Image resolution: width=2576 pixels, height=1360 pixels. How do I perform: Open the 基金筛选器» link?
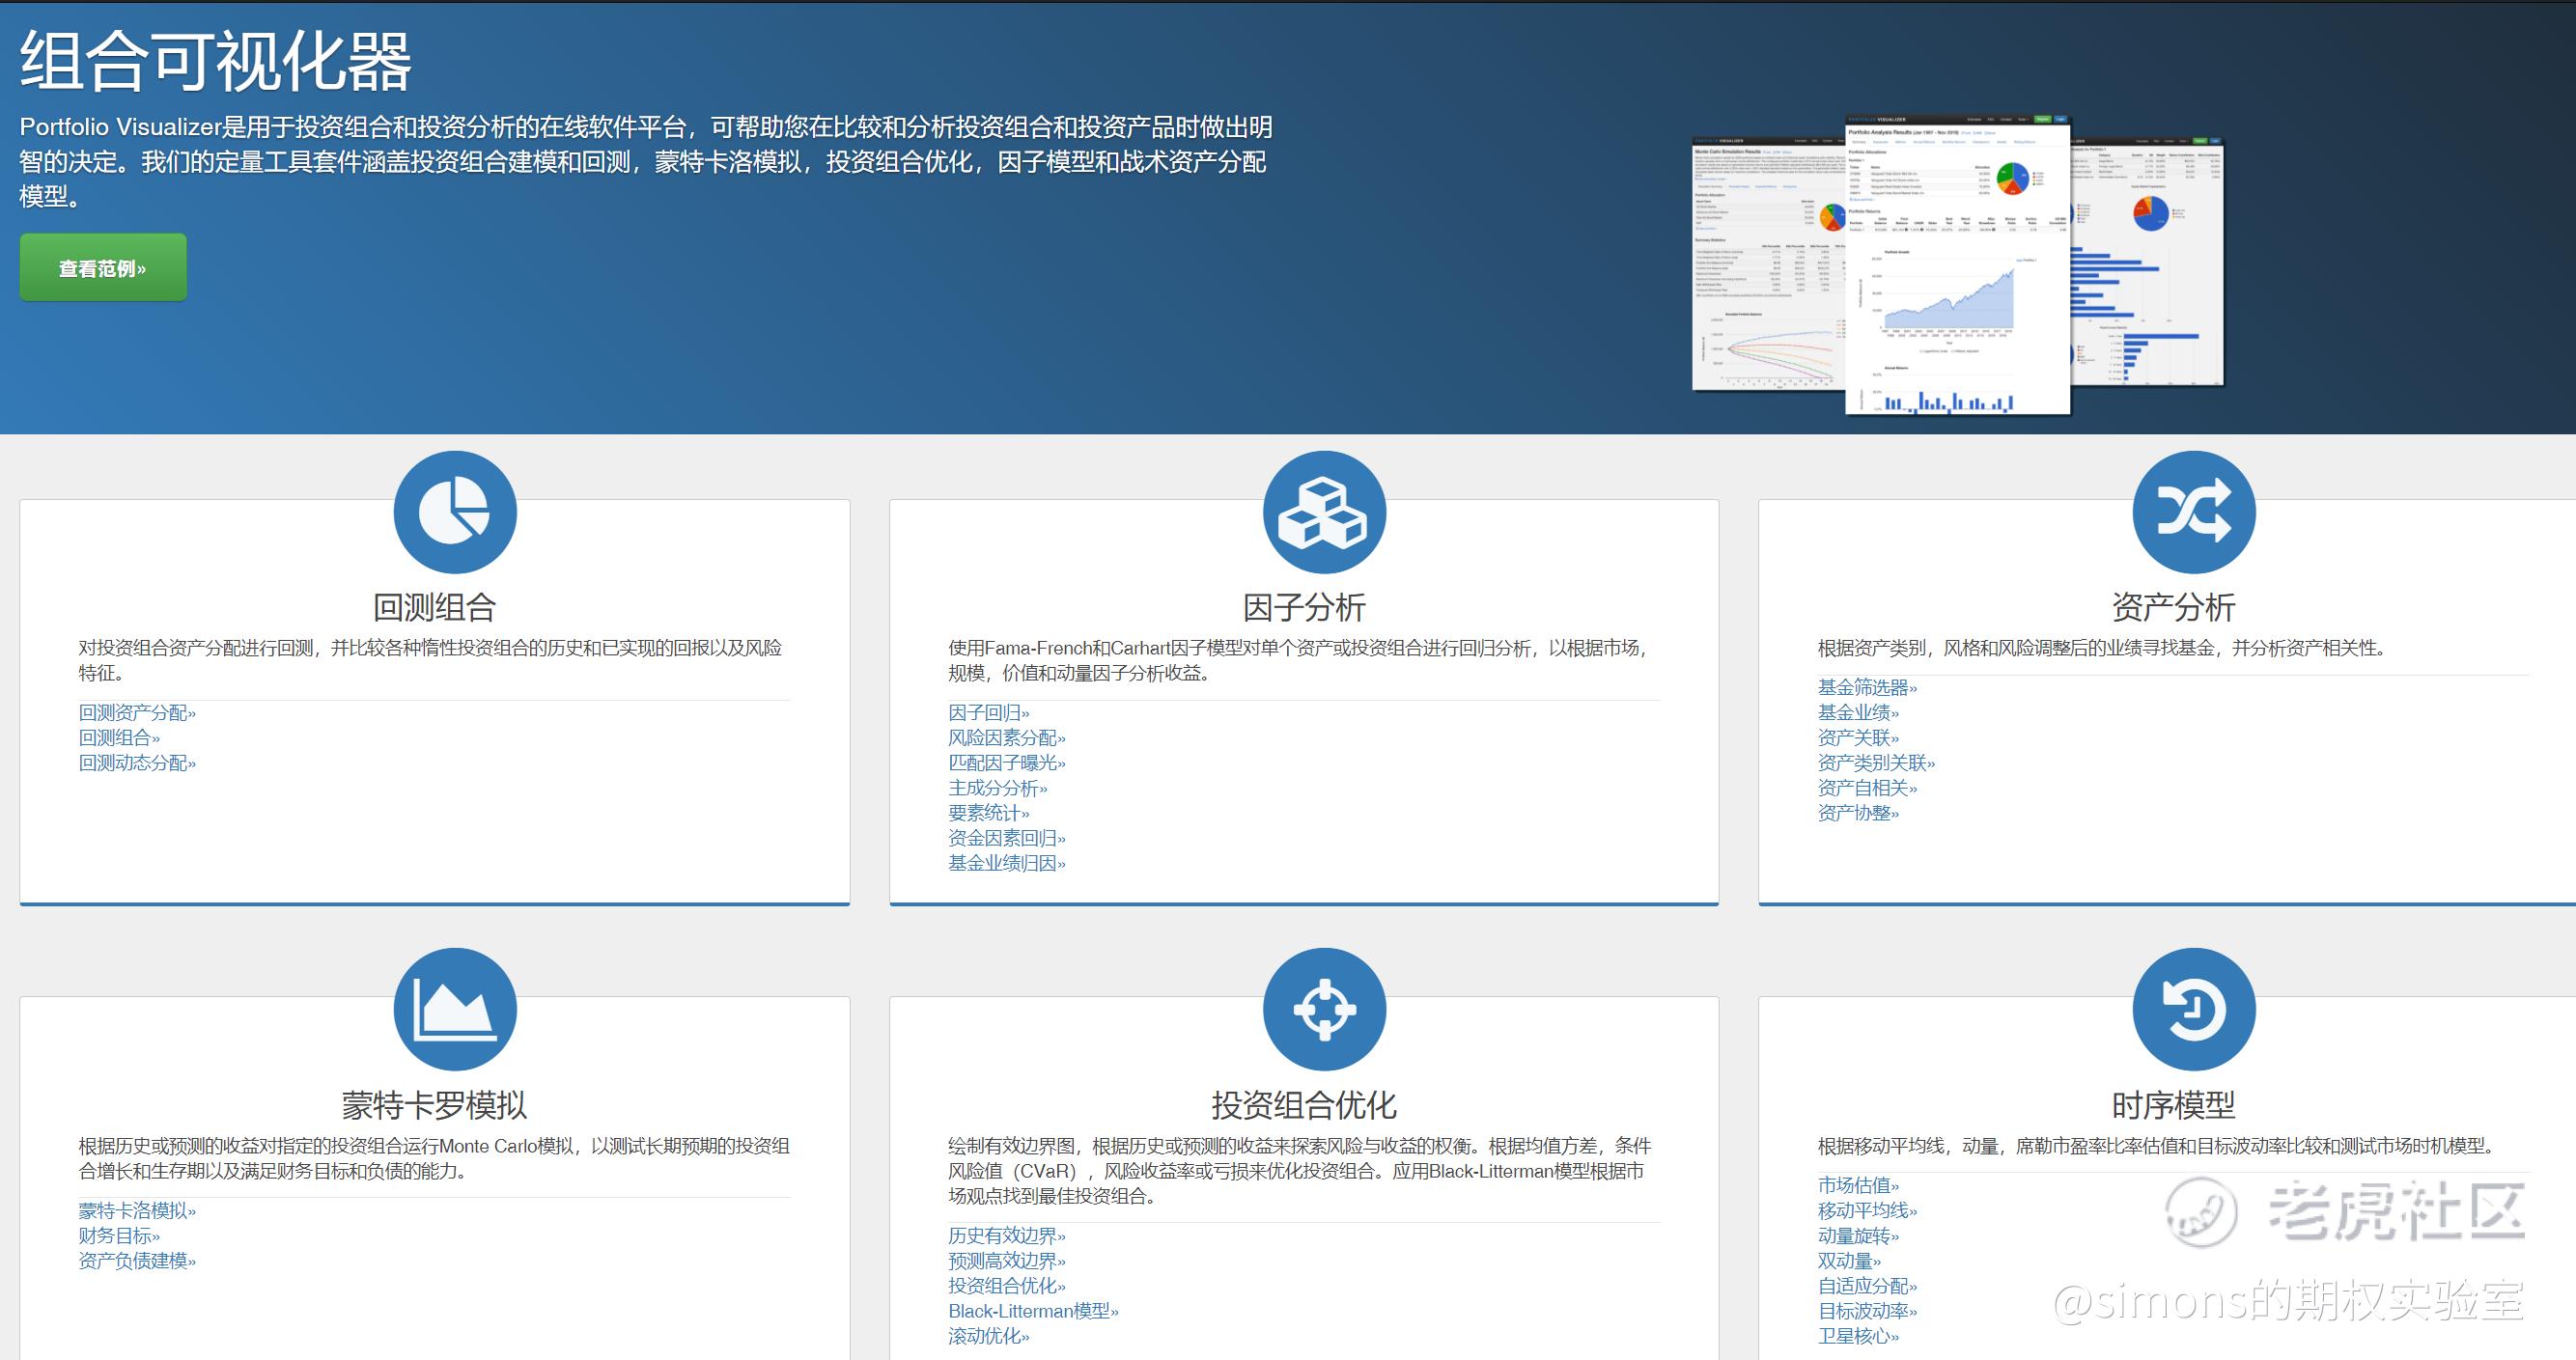click(1868, 688)
